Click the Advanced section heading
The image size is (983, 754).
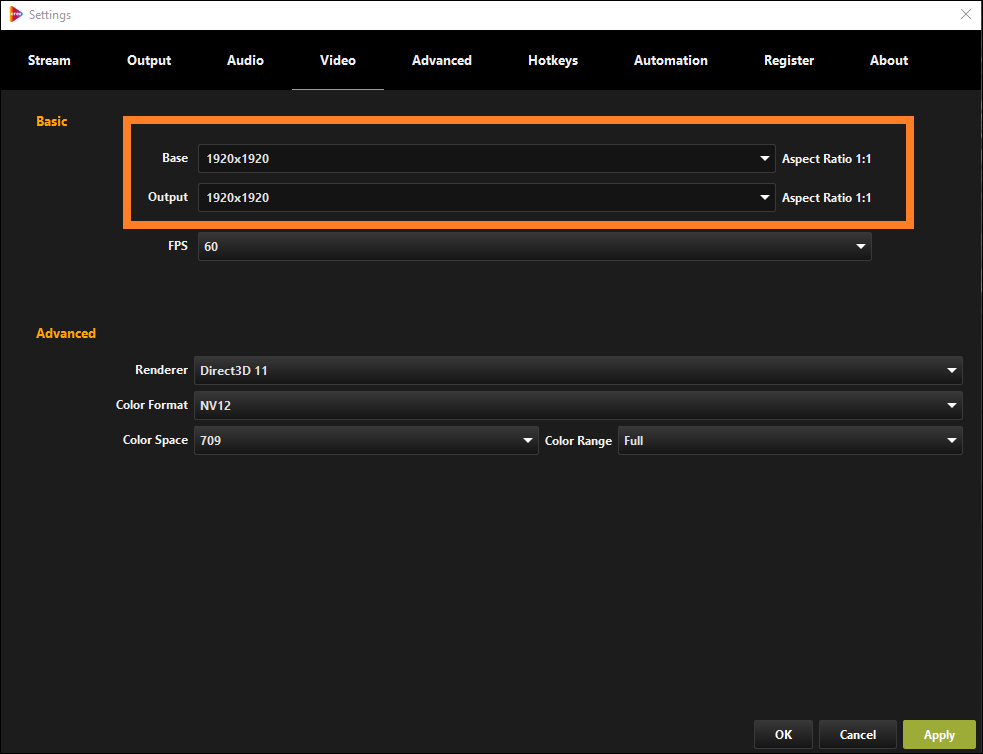(66, 333)
